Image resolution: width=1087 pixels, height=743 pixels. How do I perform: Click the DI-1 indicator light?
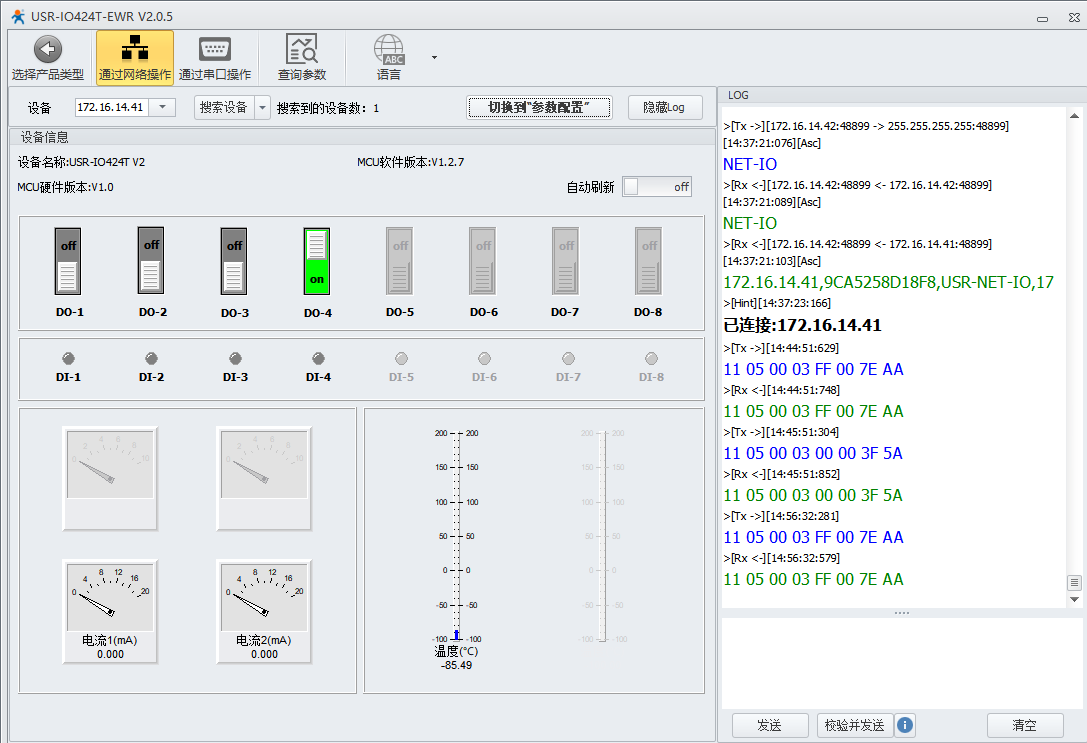coord(68,358)
